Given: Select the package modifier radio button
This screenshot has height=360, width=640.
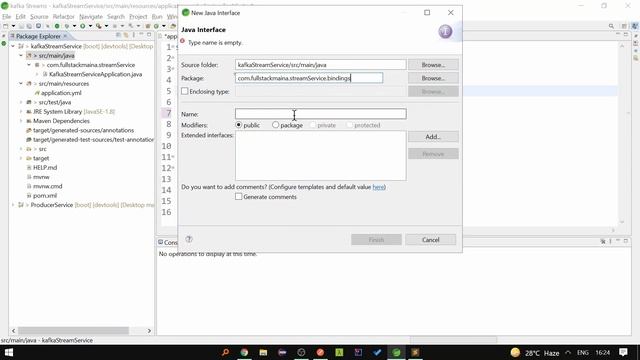Looking at the screenshot, I should [x=276, y=125].
